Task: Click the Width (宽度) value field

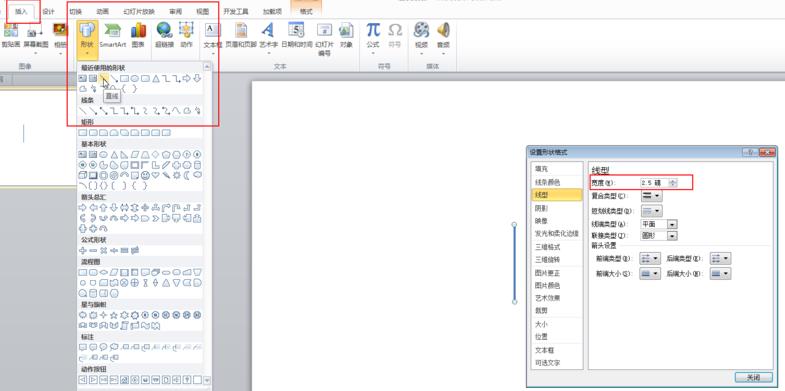Action: [654, 183]
